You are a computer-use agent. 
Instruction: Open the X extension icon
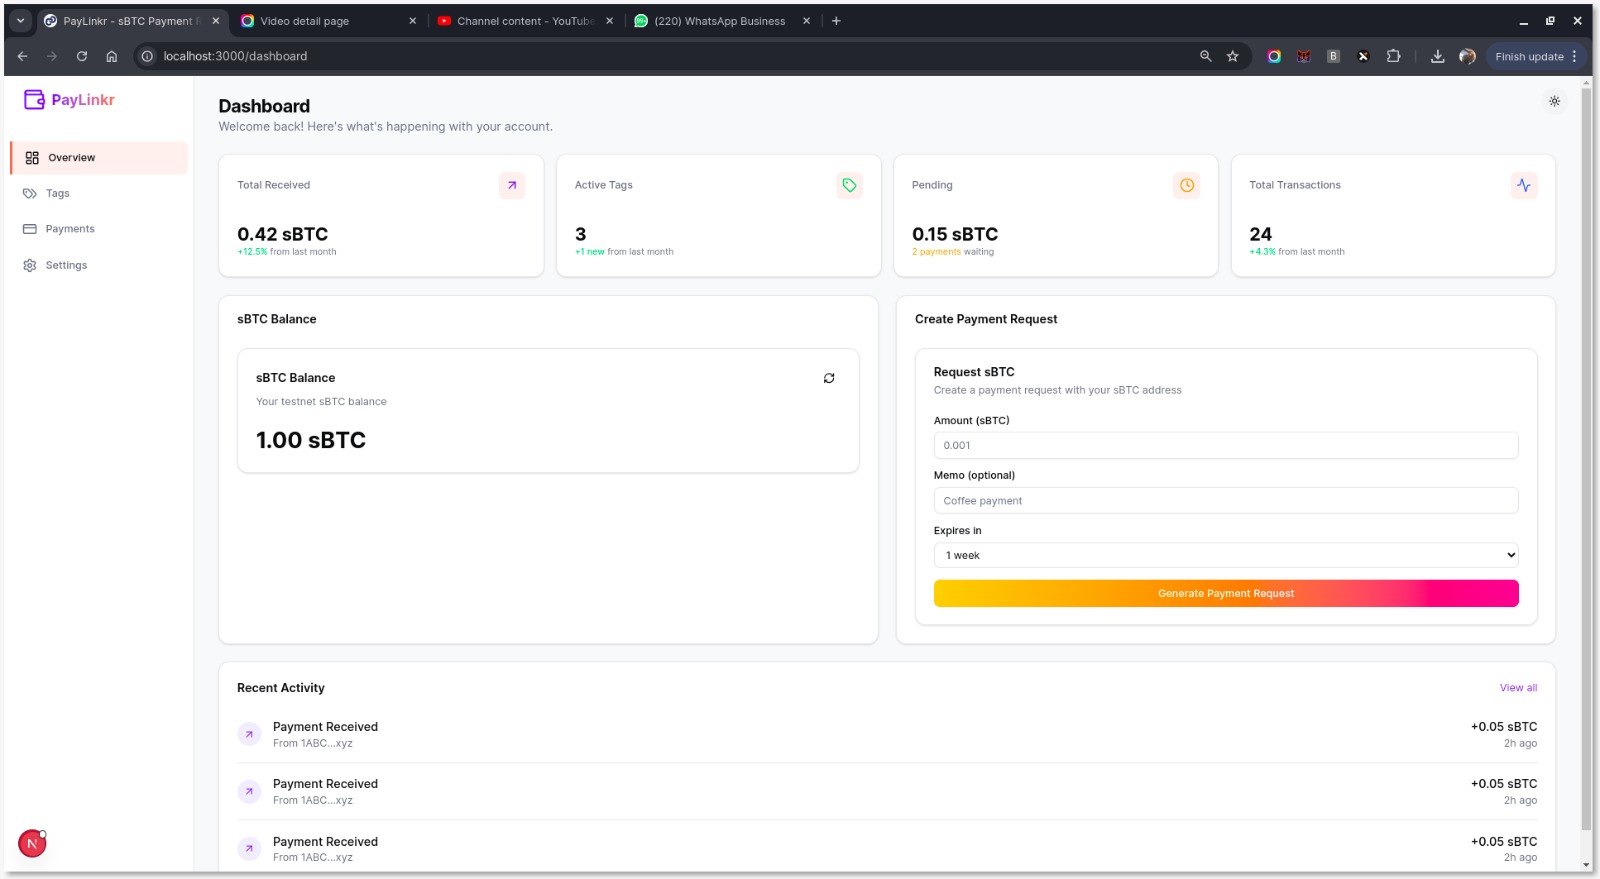[x=1363, y=56]
